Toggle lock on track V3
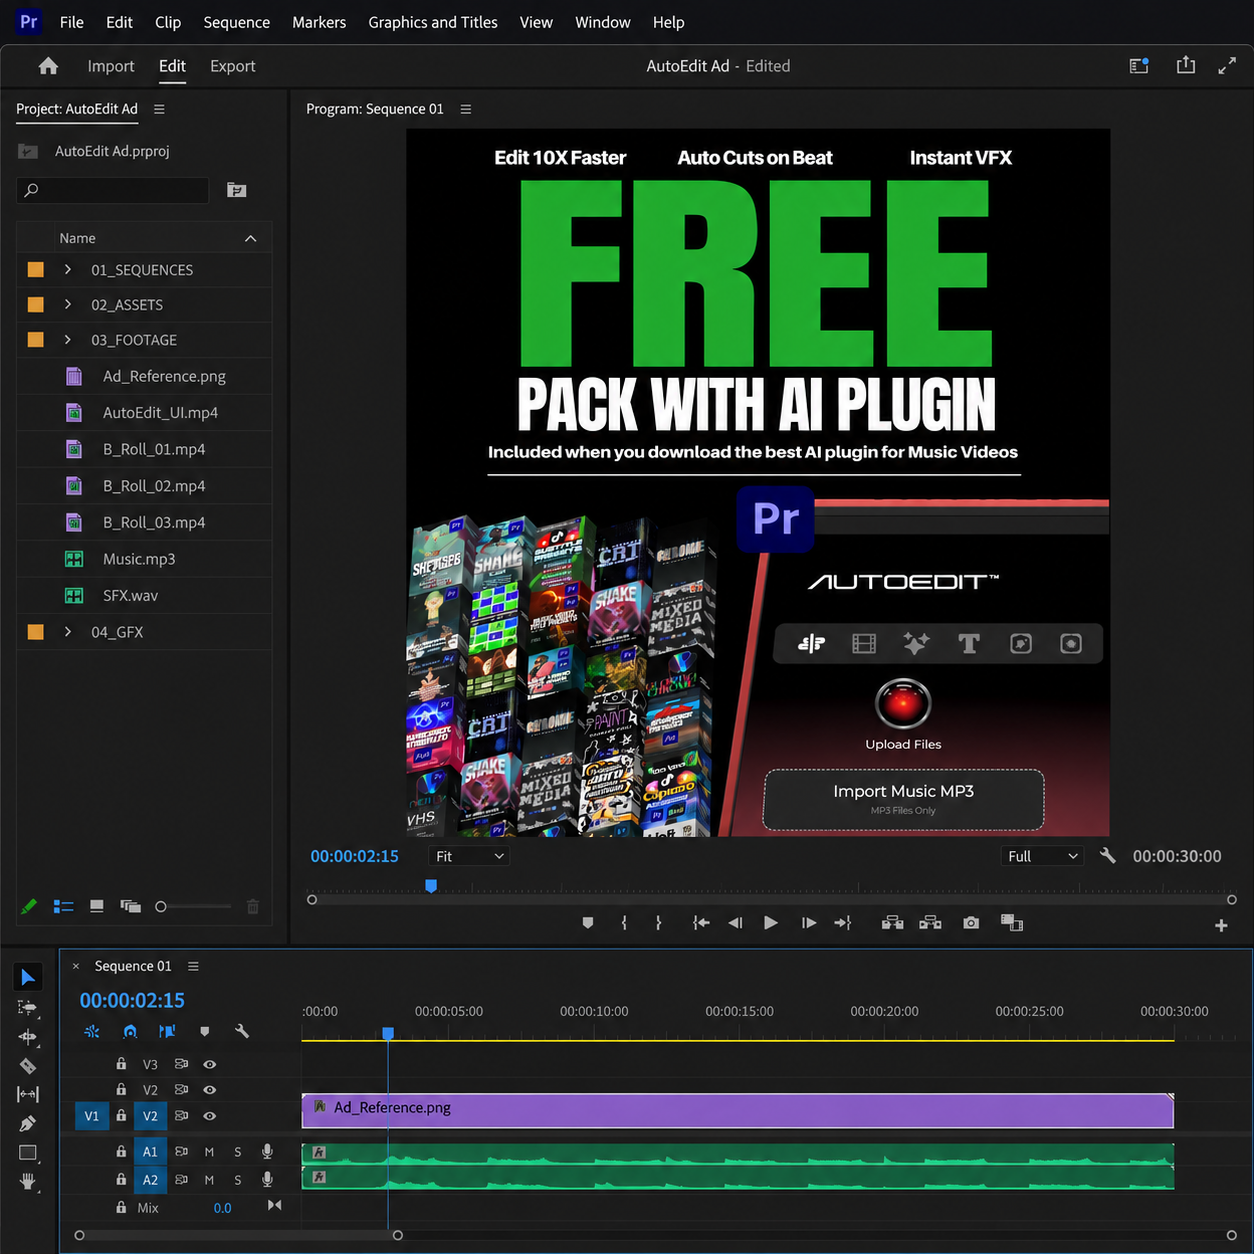This screenshot has width=1254, height=1254. (x=121, y=1064)
